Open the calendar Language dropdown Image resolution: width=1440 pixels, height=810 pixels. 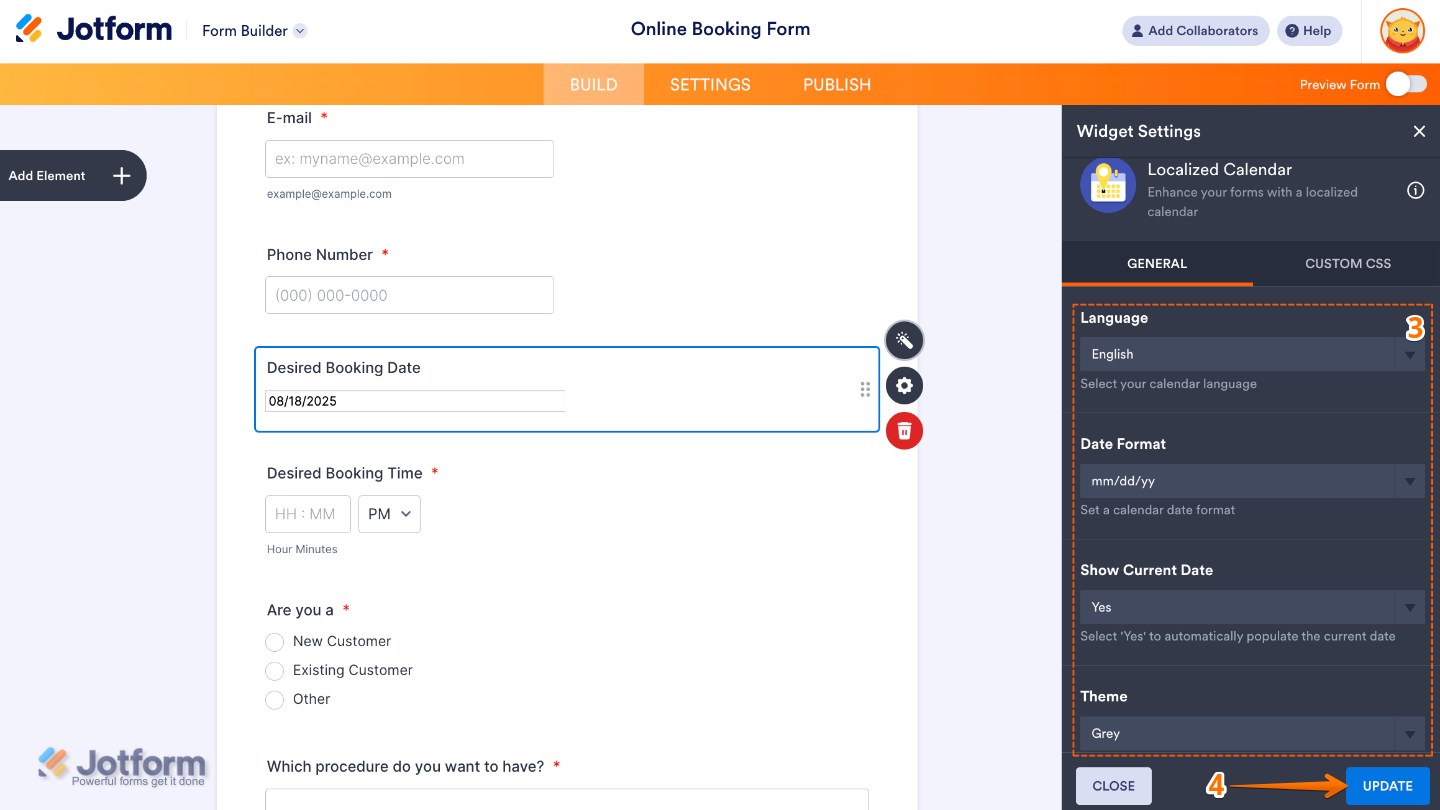pos(1251,354)
